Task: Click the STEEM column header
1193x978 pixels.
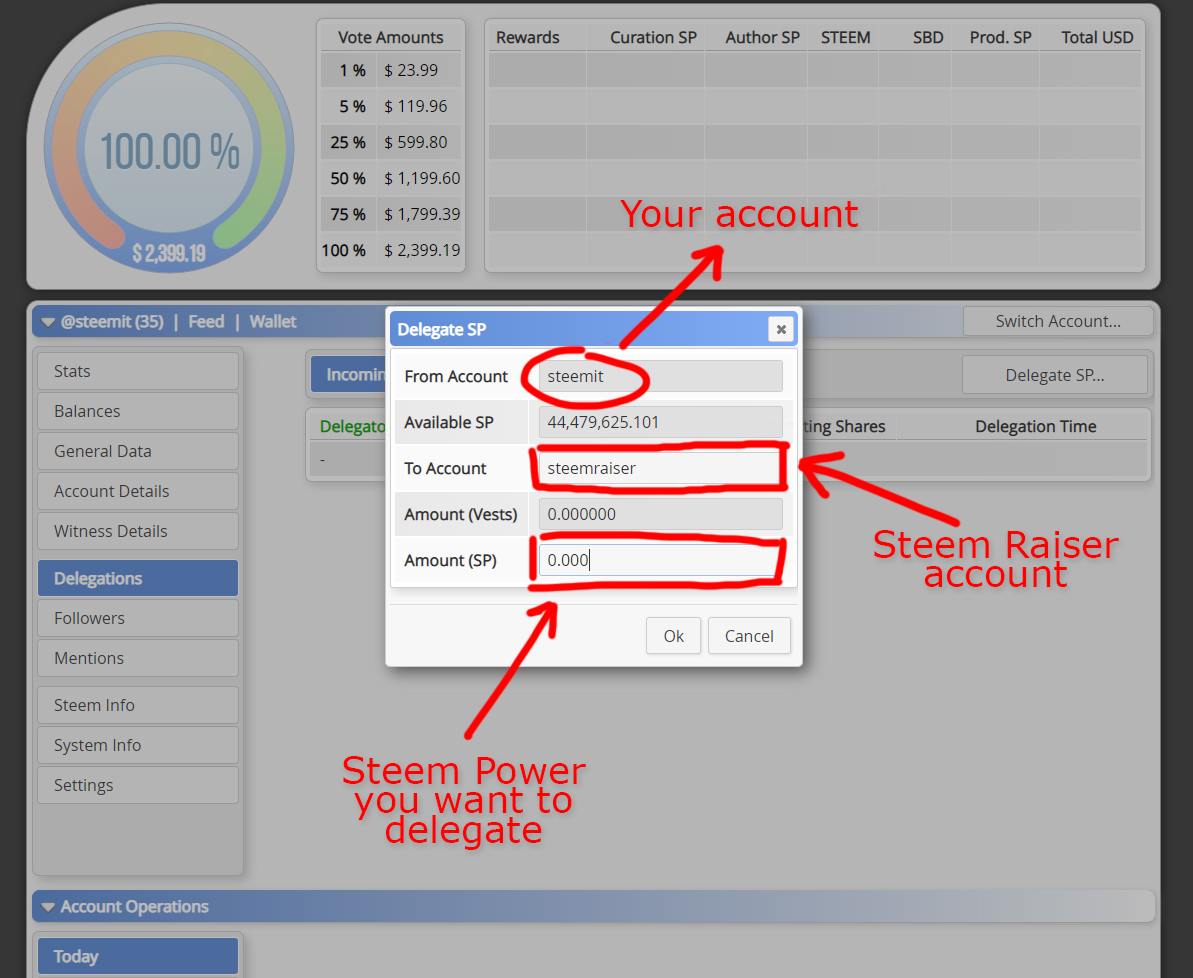Action: click(x=845, y=37)
